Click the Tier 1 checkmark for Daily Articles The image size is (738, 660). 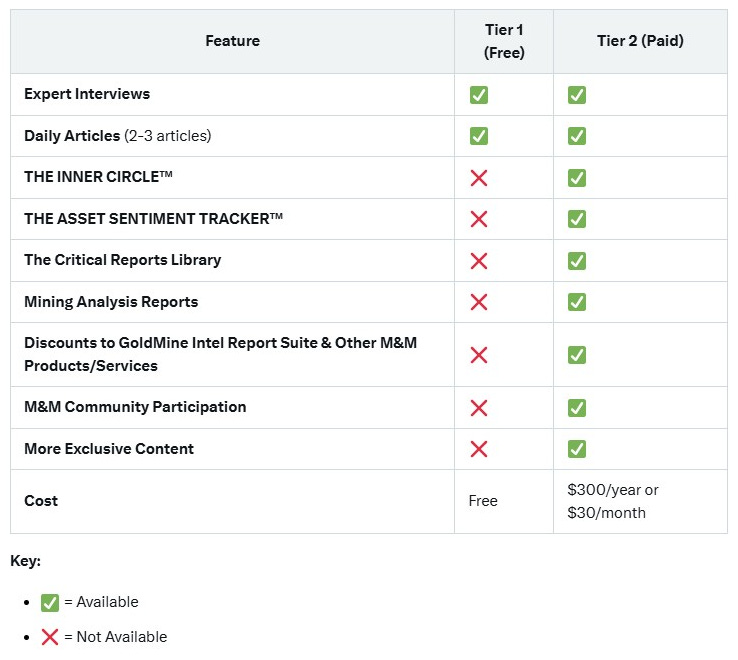(x=479, y=136)
